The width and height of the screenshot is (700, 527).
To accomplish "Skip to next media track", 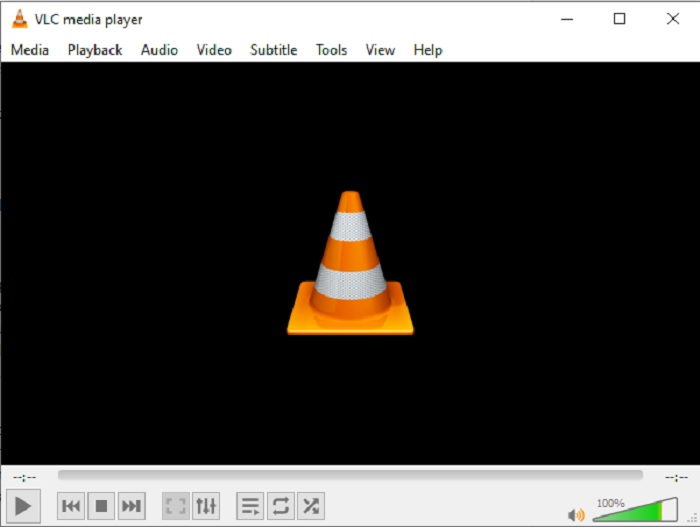I will (132, 506).
